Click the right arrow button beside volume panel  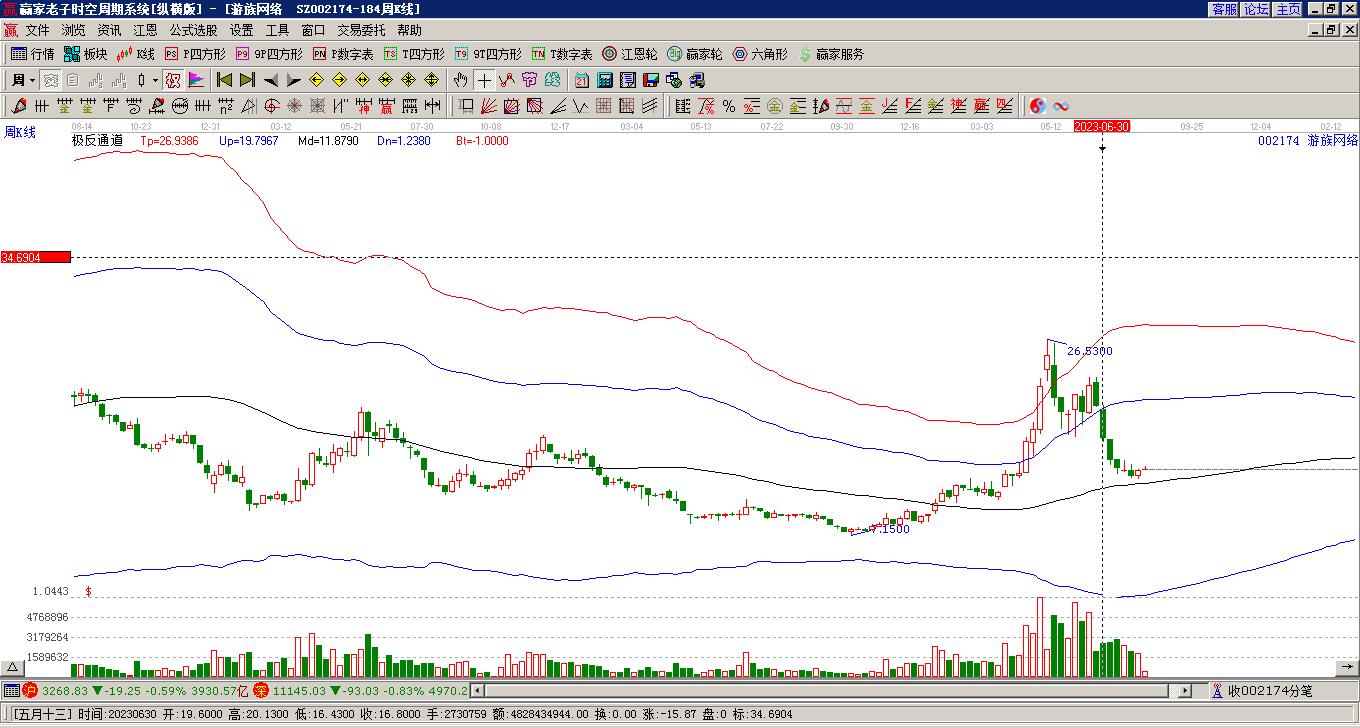click(1349, 668)
